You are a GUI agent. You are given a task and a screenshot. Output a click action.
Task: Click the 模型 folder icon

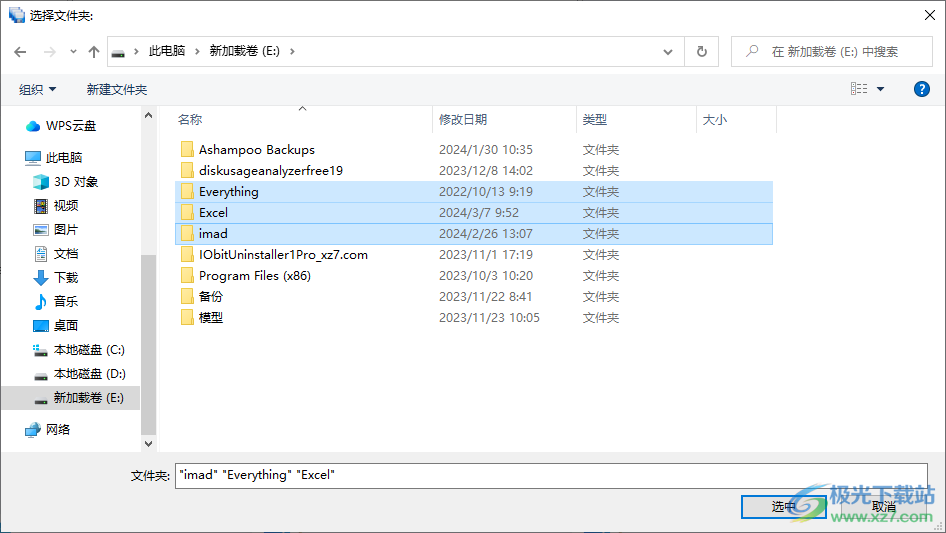point(187,317)
